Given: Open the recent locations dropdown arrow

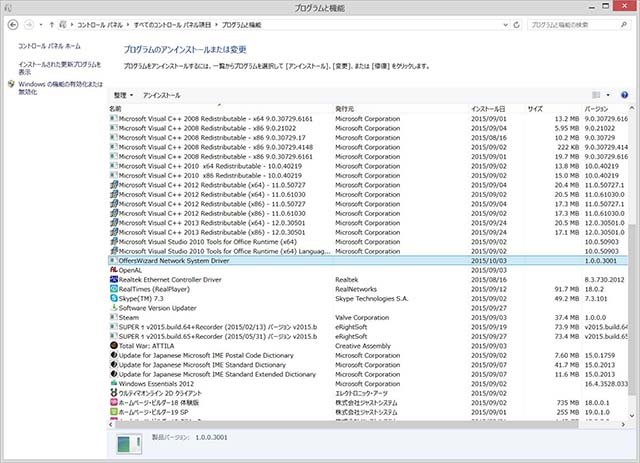Looking at the screenshot, I should (41, 25).
